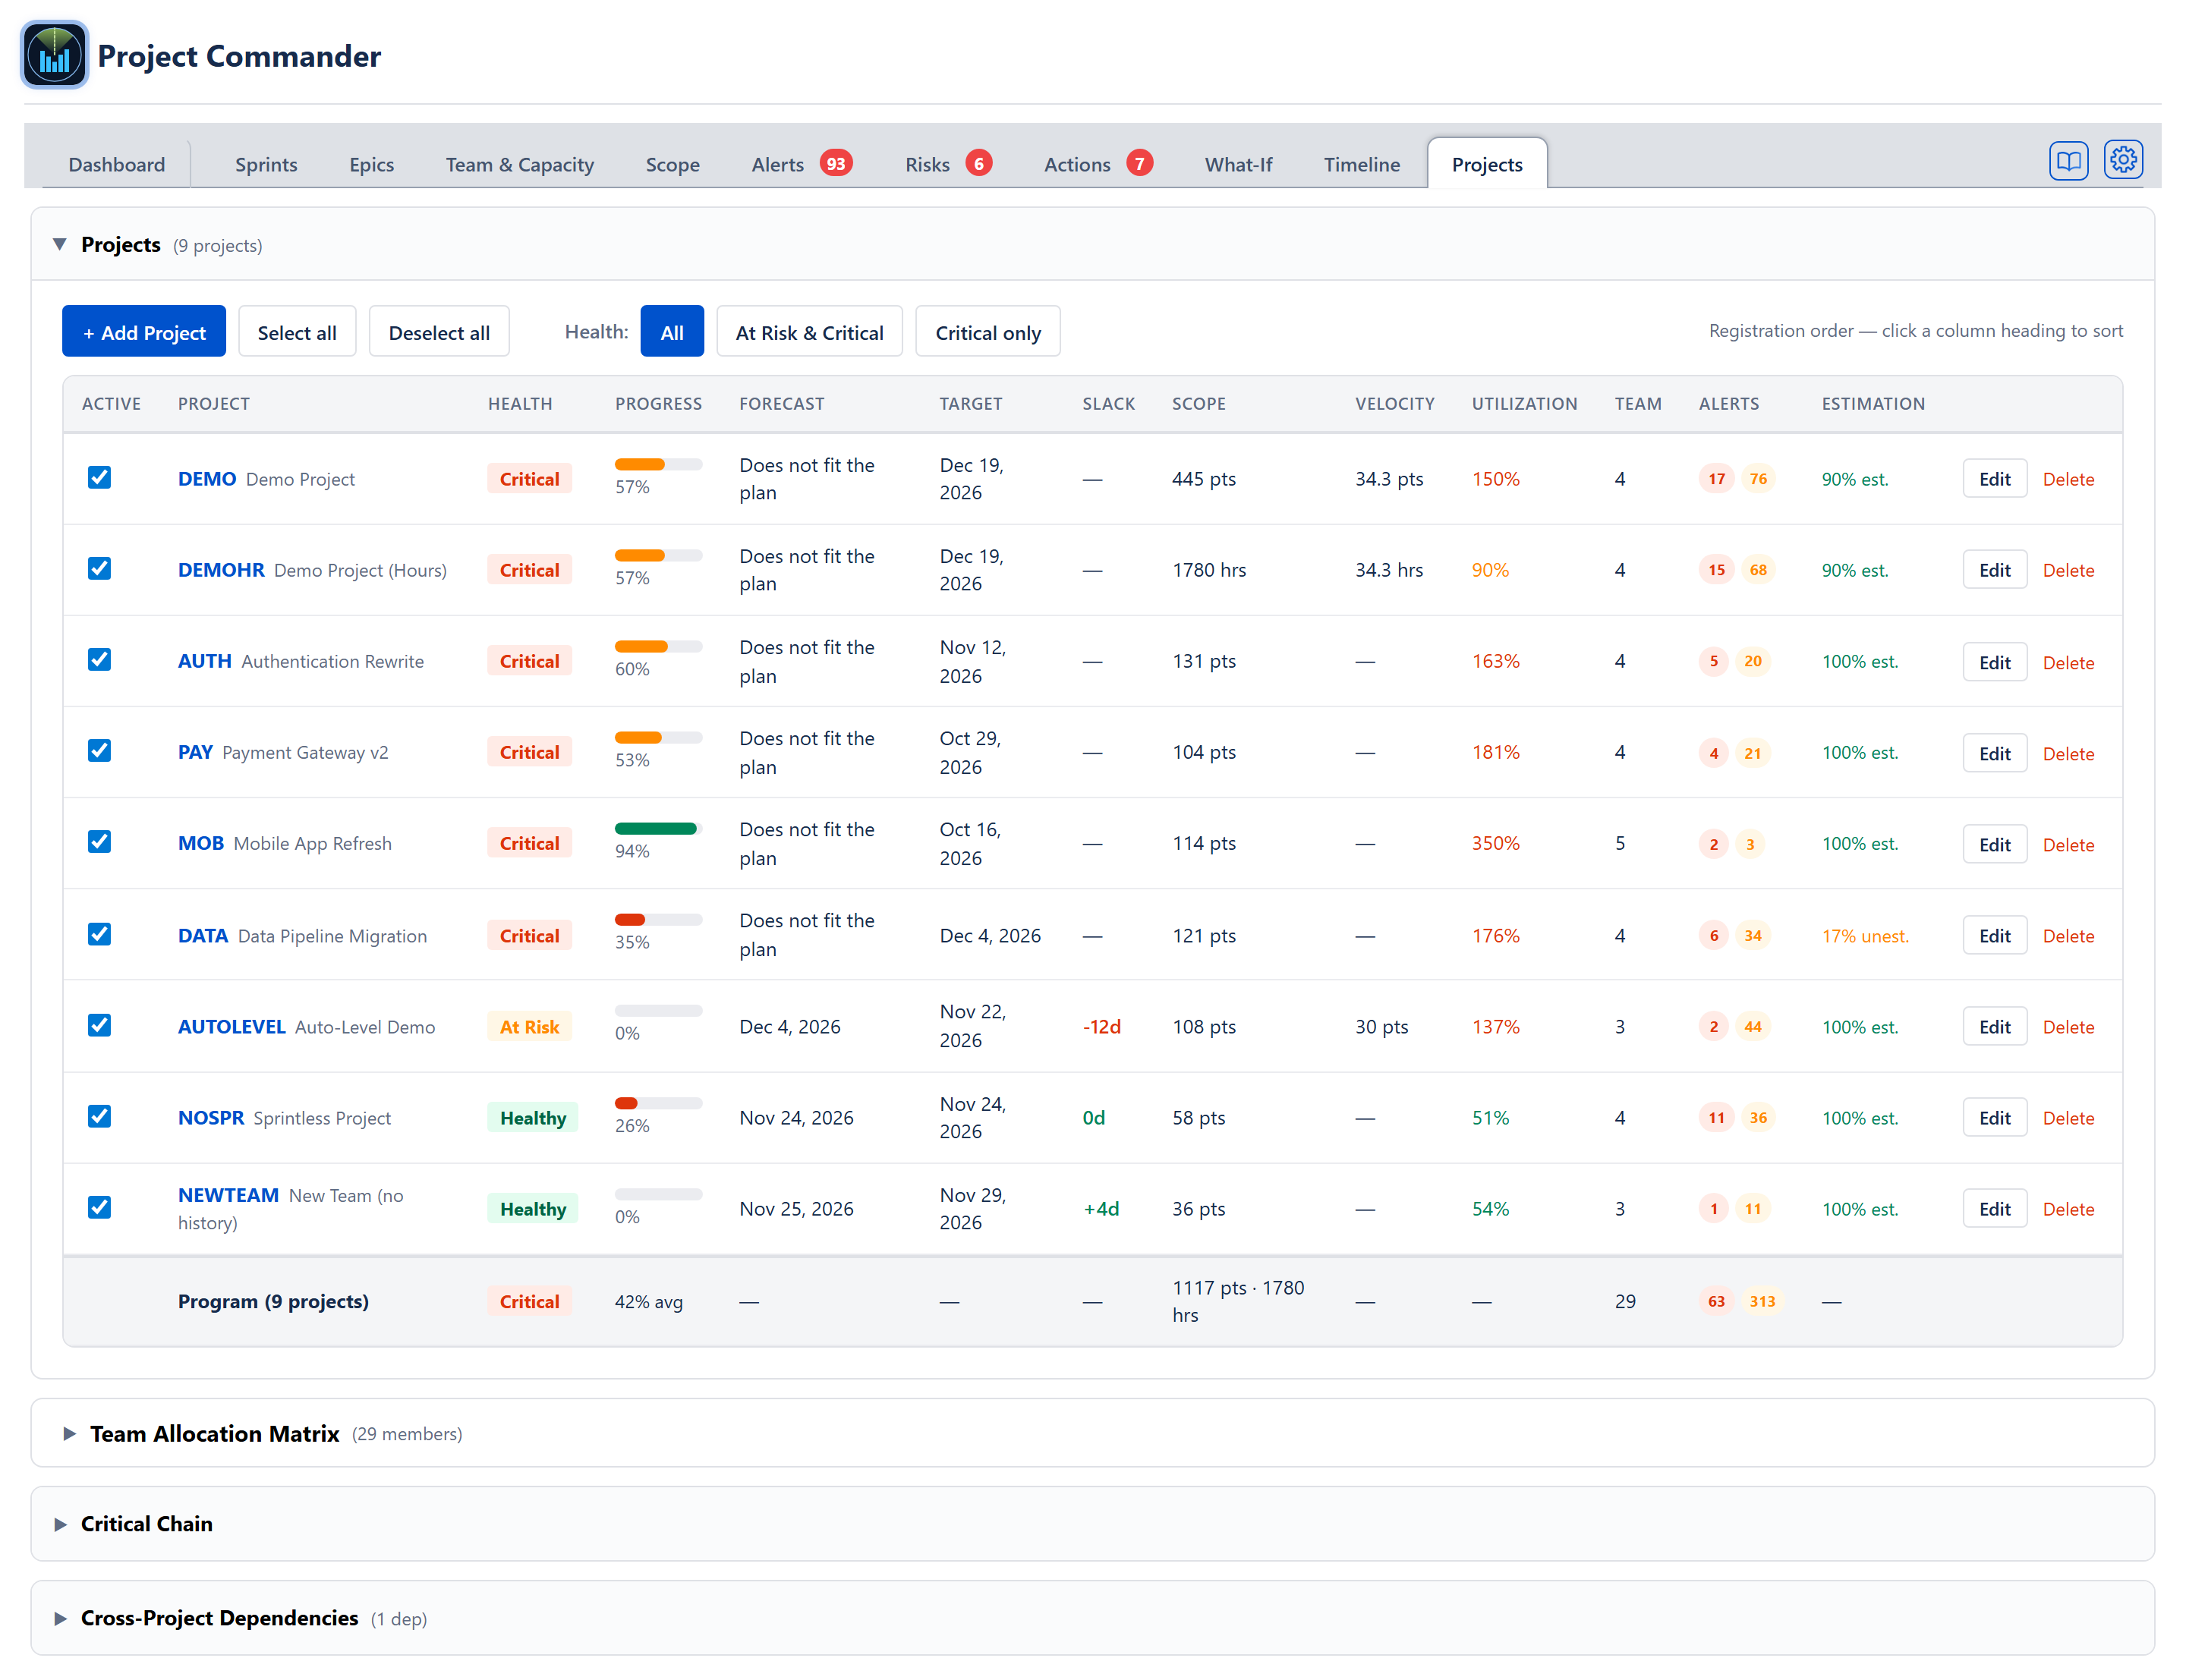Delete the NOSPR project
This screenshot has height=1680, width=2186.
point(2067,1118)
